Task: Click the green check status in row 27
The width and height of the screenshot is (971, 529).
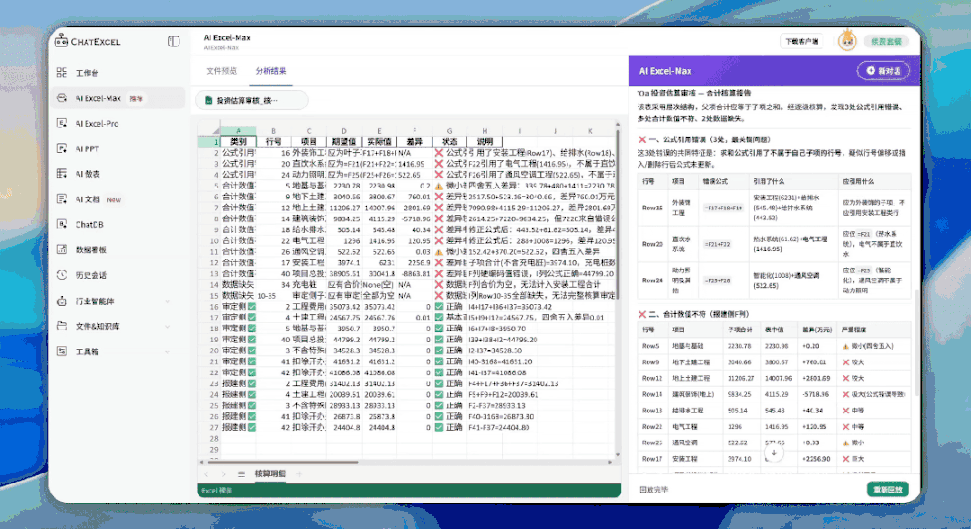Action: click(x=438, y=427)
